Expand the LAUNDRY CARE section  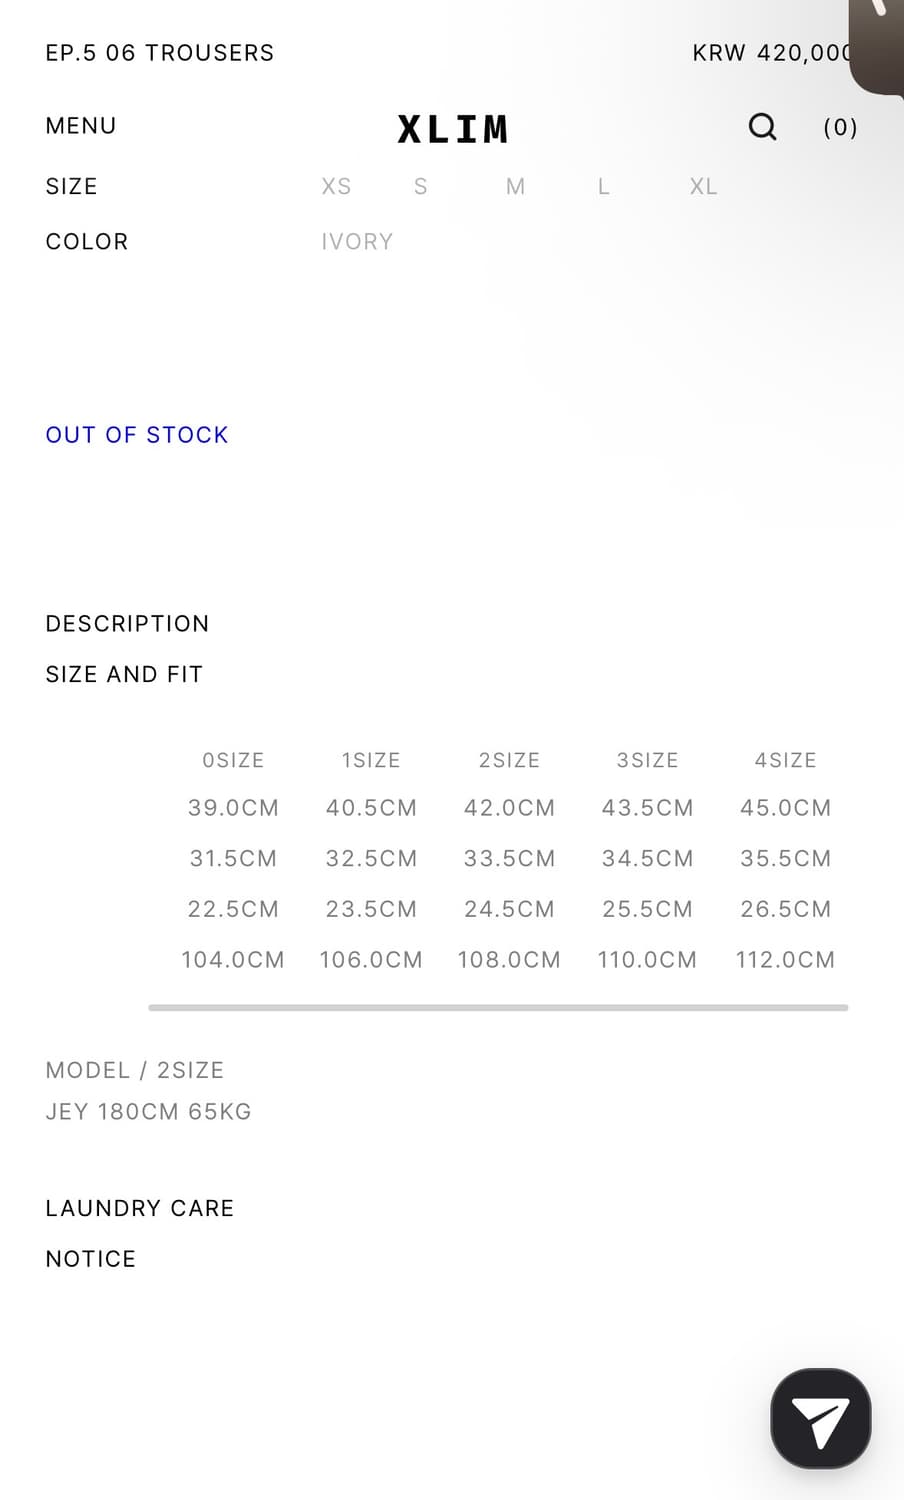pyautogui.click(x=139, y=1208)
